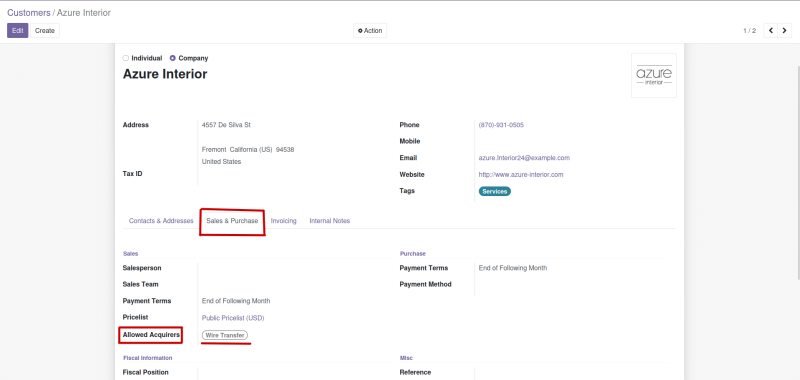Select the Individual radio button
The image size is (800, 380).
pyautogui.click(x=126, y=58)
